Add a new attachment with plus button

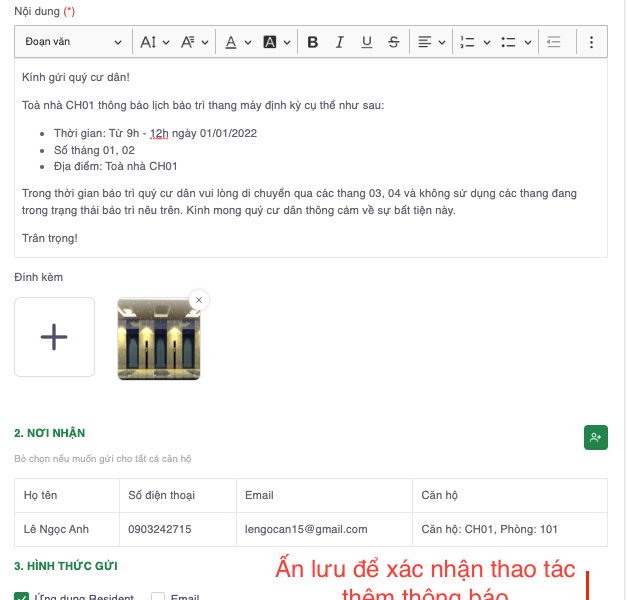[54, 337]
